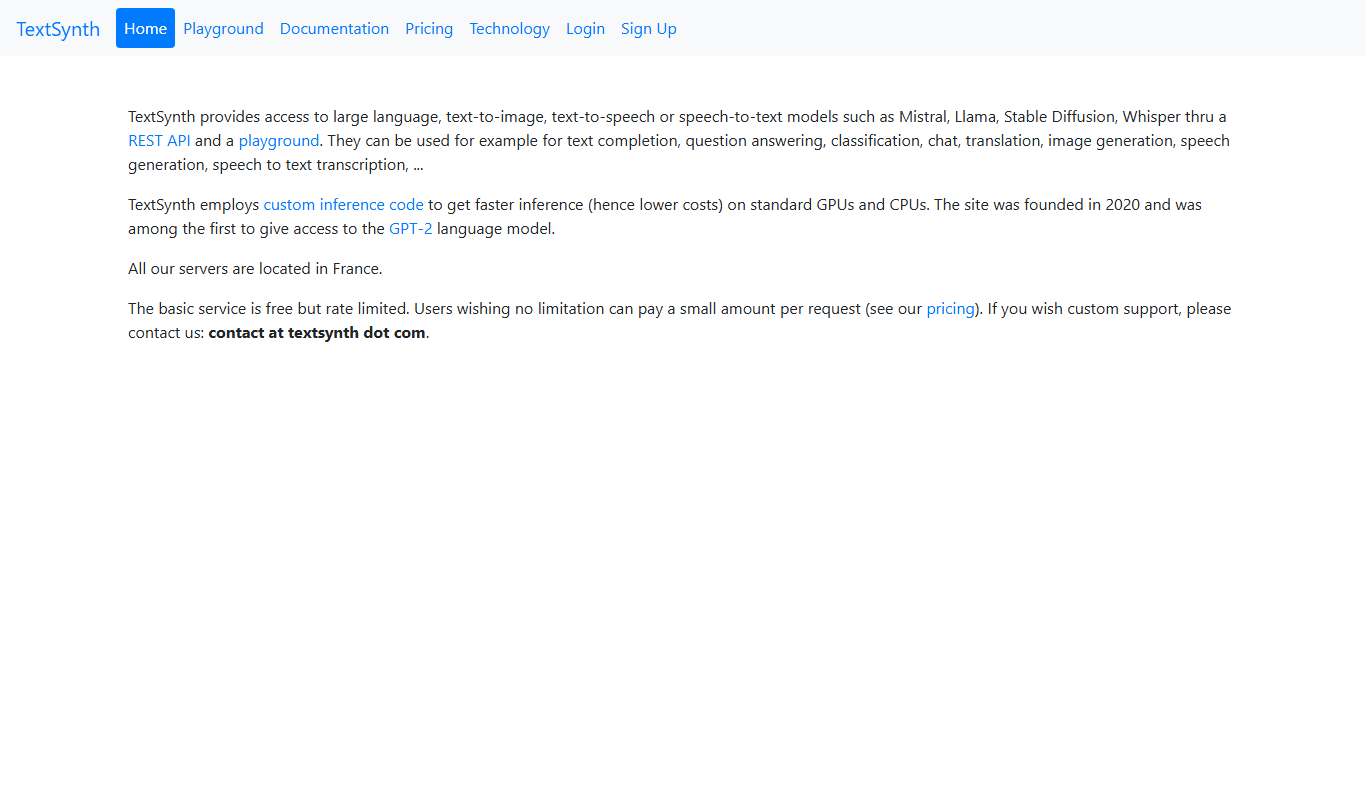Viewport: 1366px width, 800px height.
Task: Open the Pricing page from navbar
Action: pos(429,28)
